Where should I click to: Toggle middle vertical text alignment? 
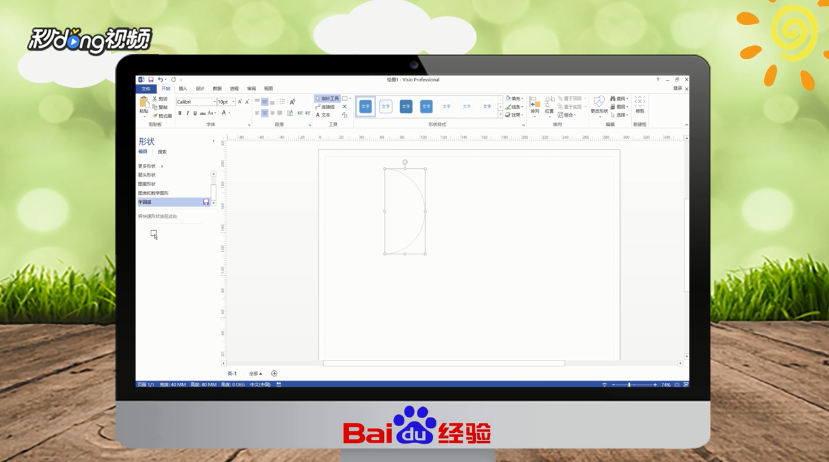265,102
